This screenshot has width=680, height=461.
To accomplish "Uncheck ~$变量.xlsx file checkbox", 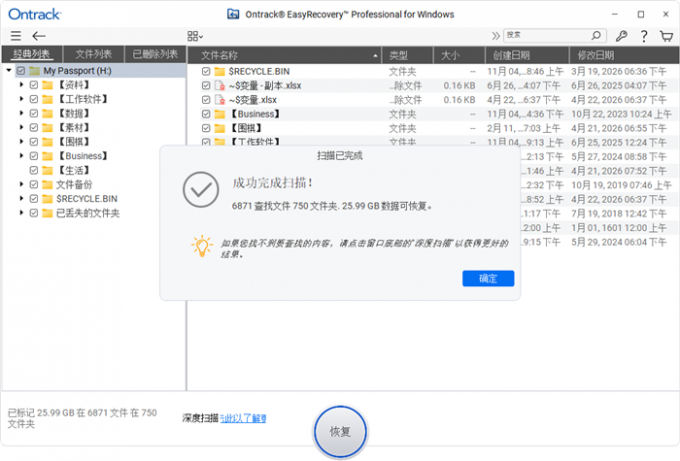I will (206, 100).
